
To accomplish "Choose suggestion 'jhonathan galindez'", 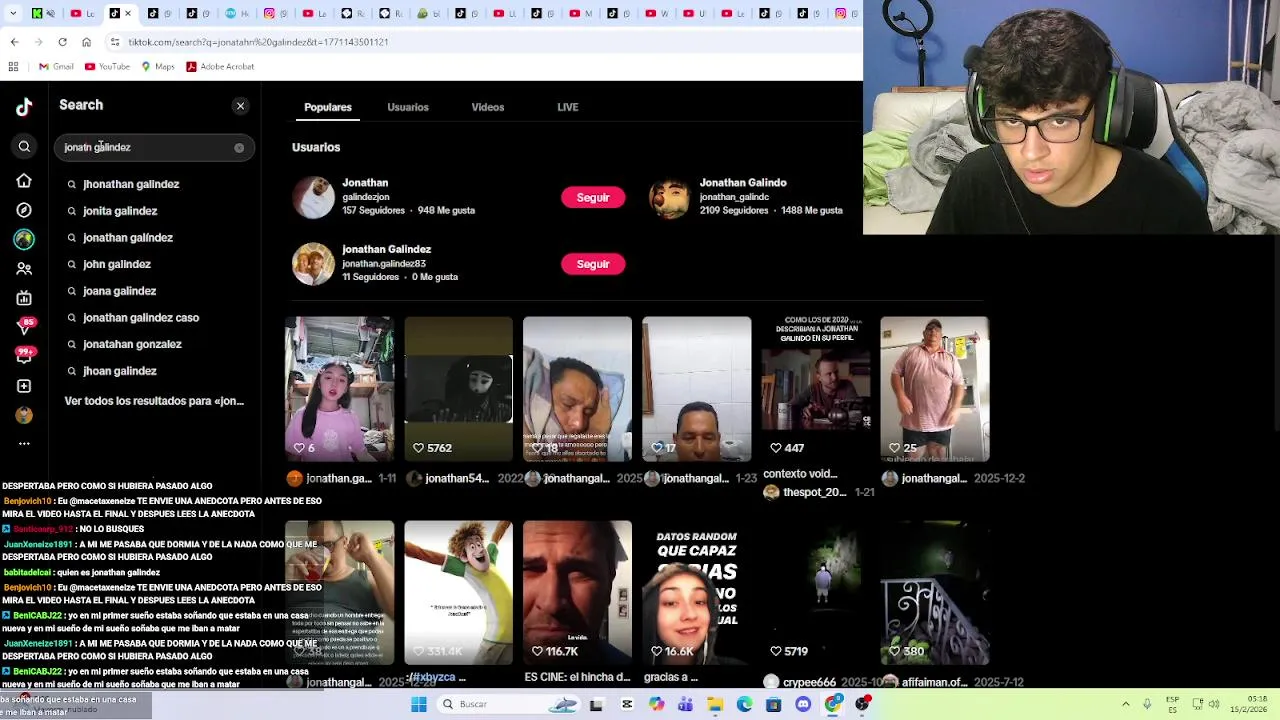I will point(131,184).
